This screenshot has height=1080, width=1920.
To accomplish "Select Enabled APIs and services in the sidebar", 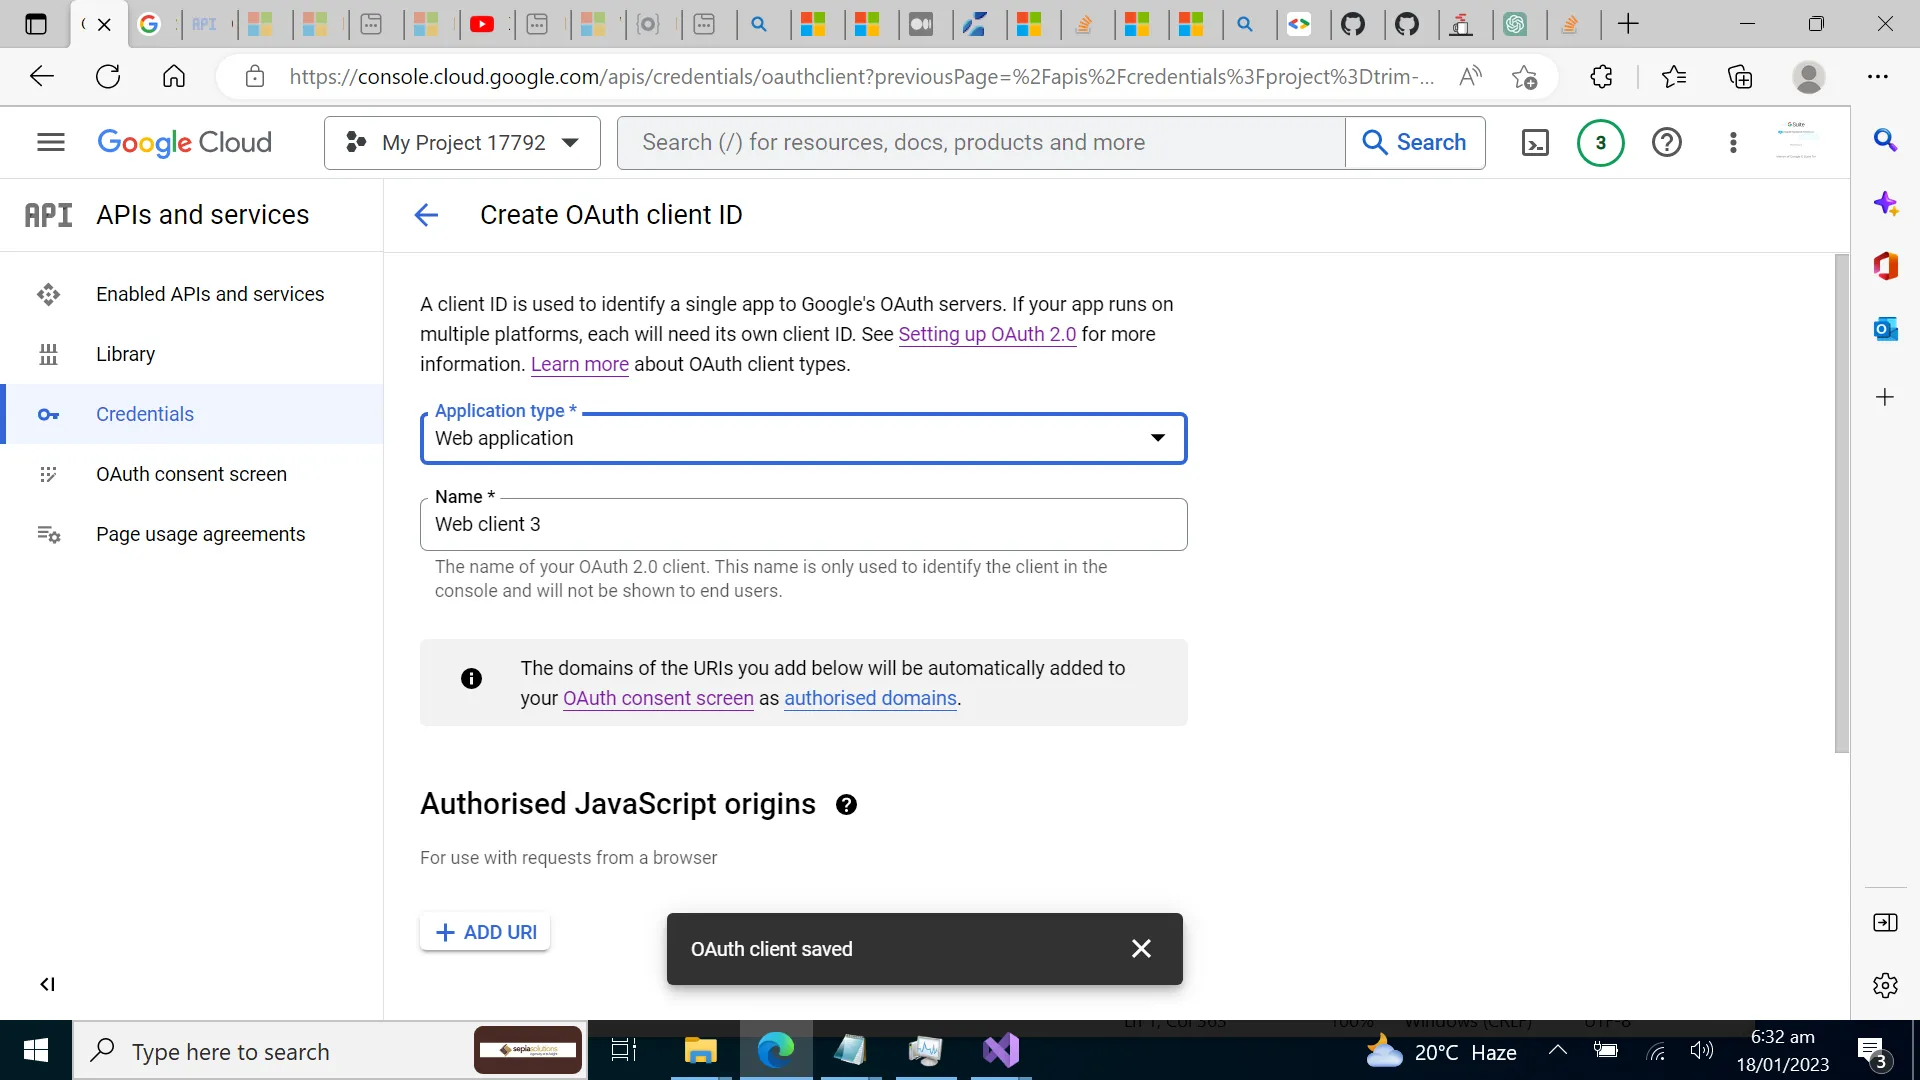I will tap(210, 294).
